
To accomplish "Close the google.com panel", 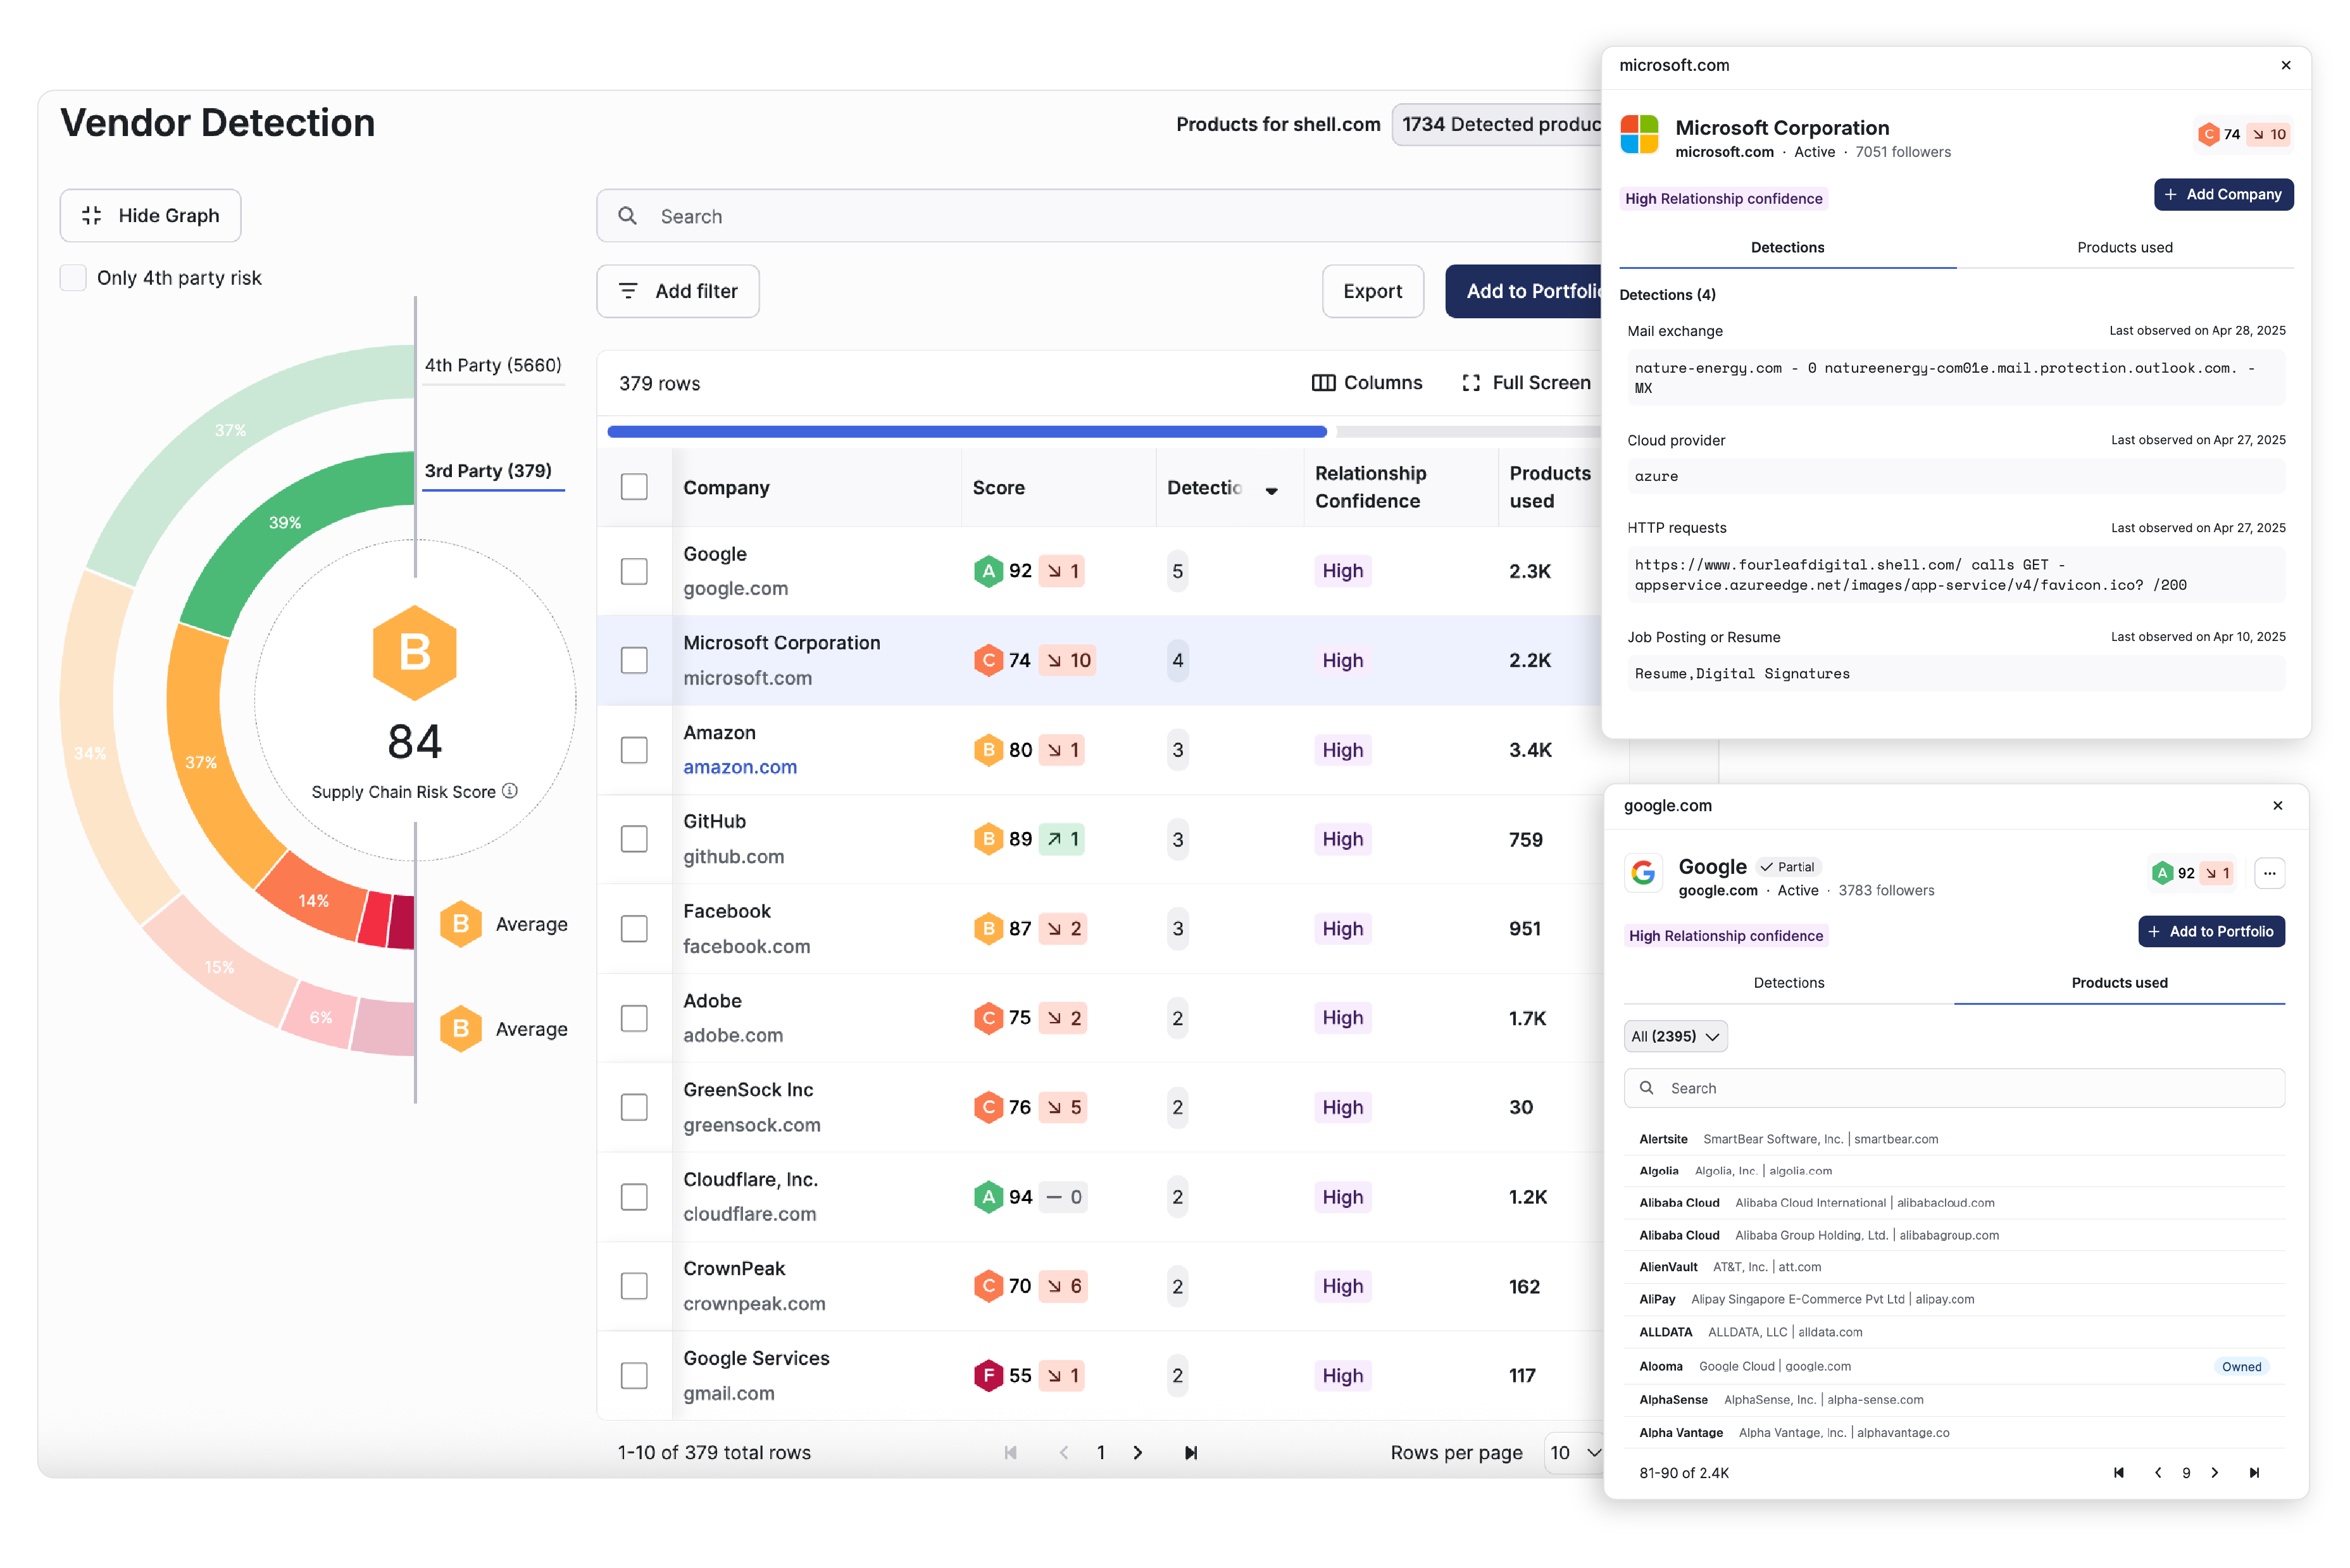I will point(2277,806).
